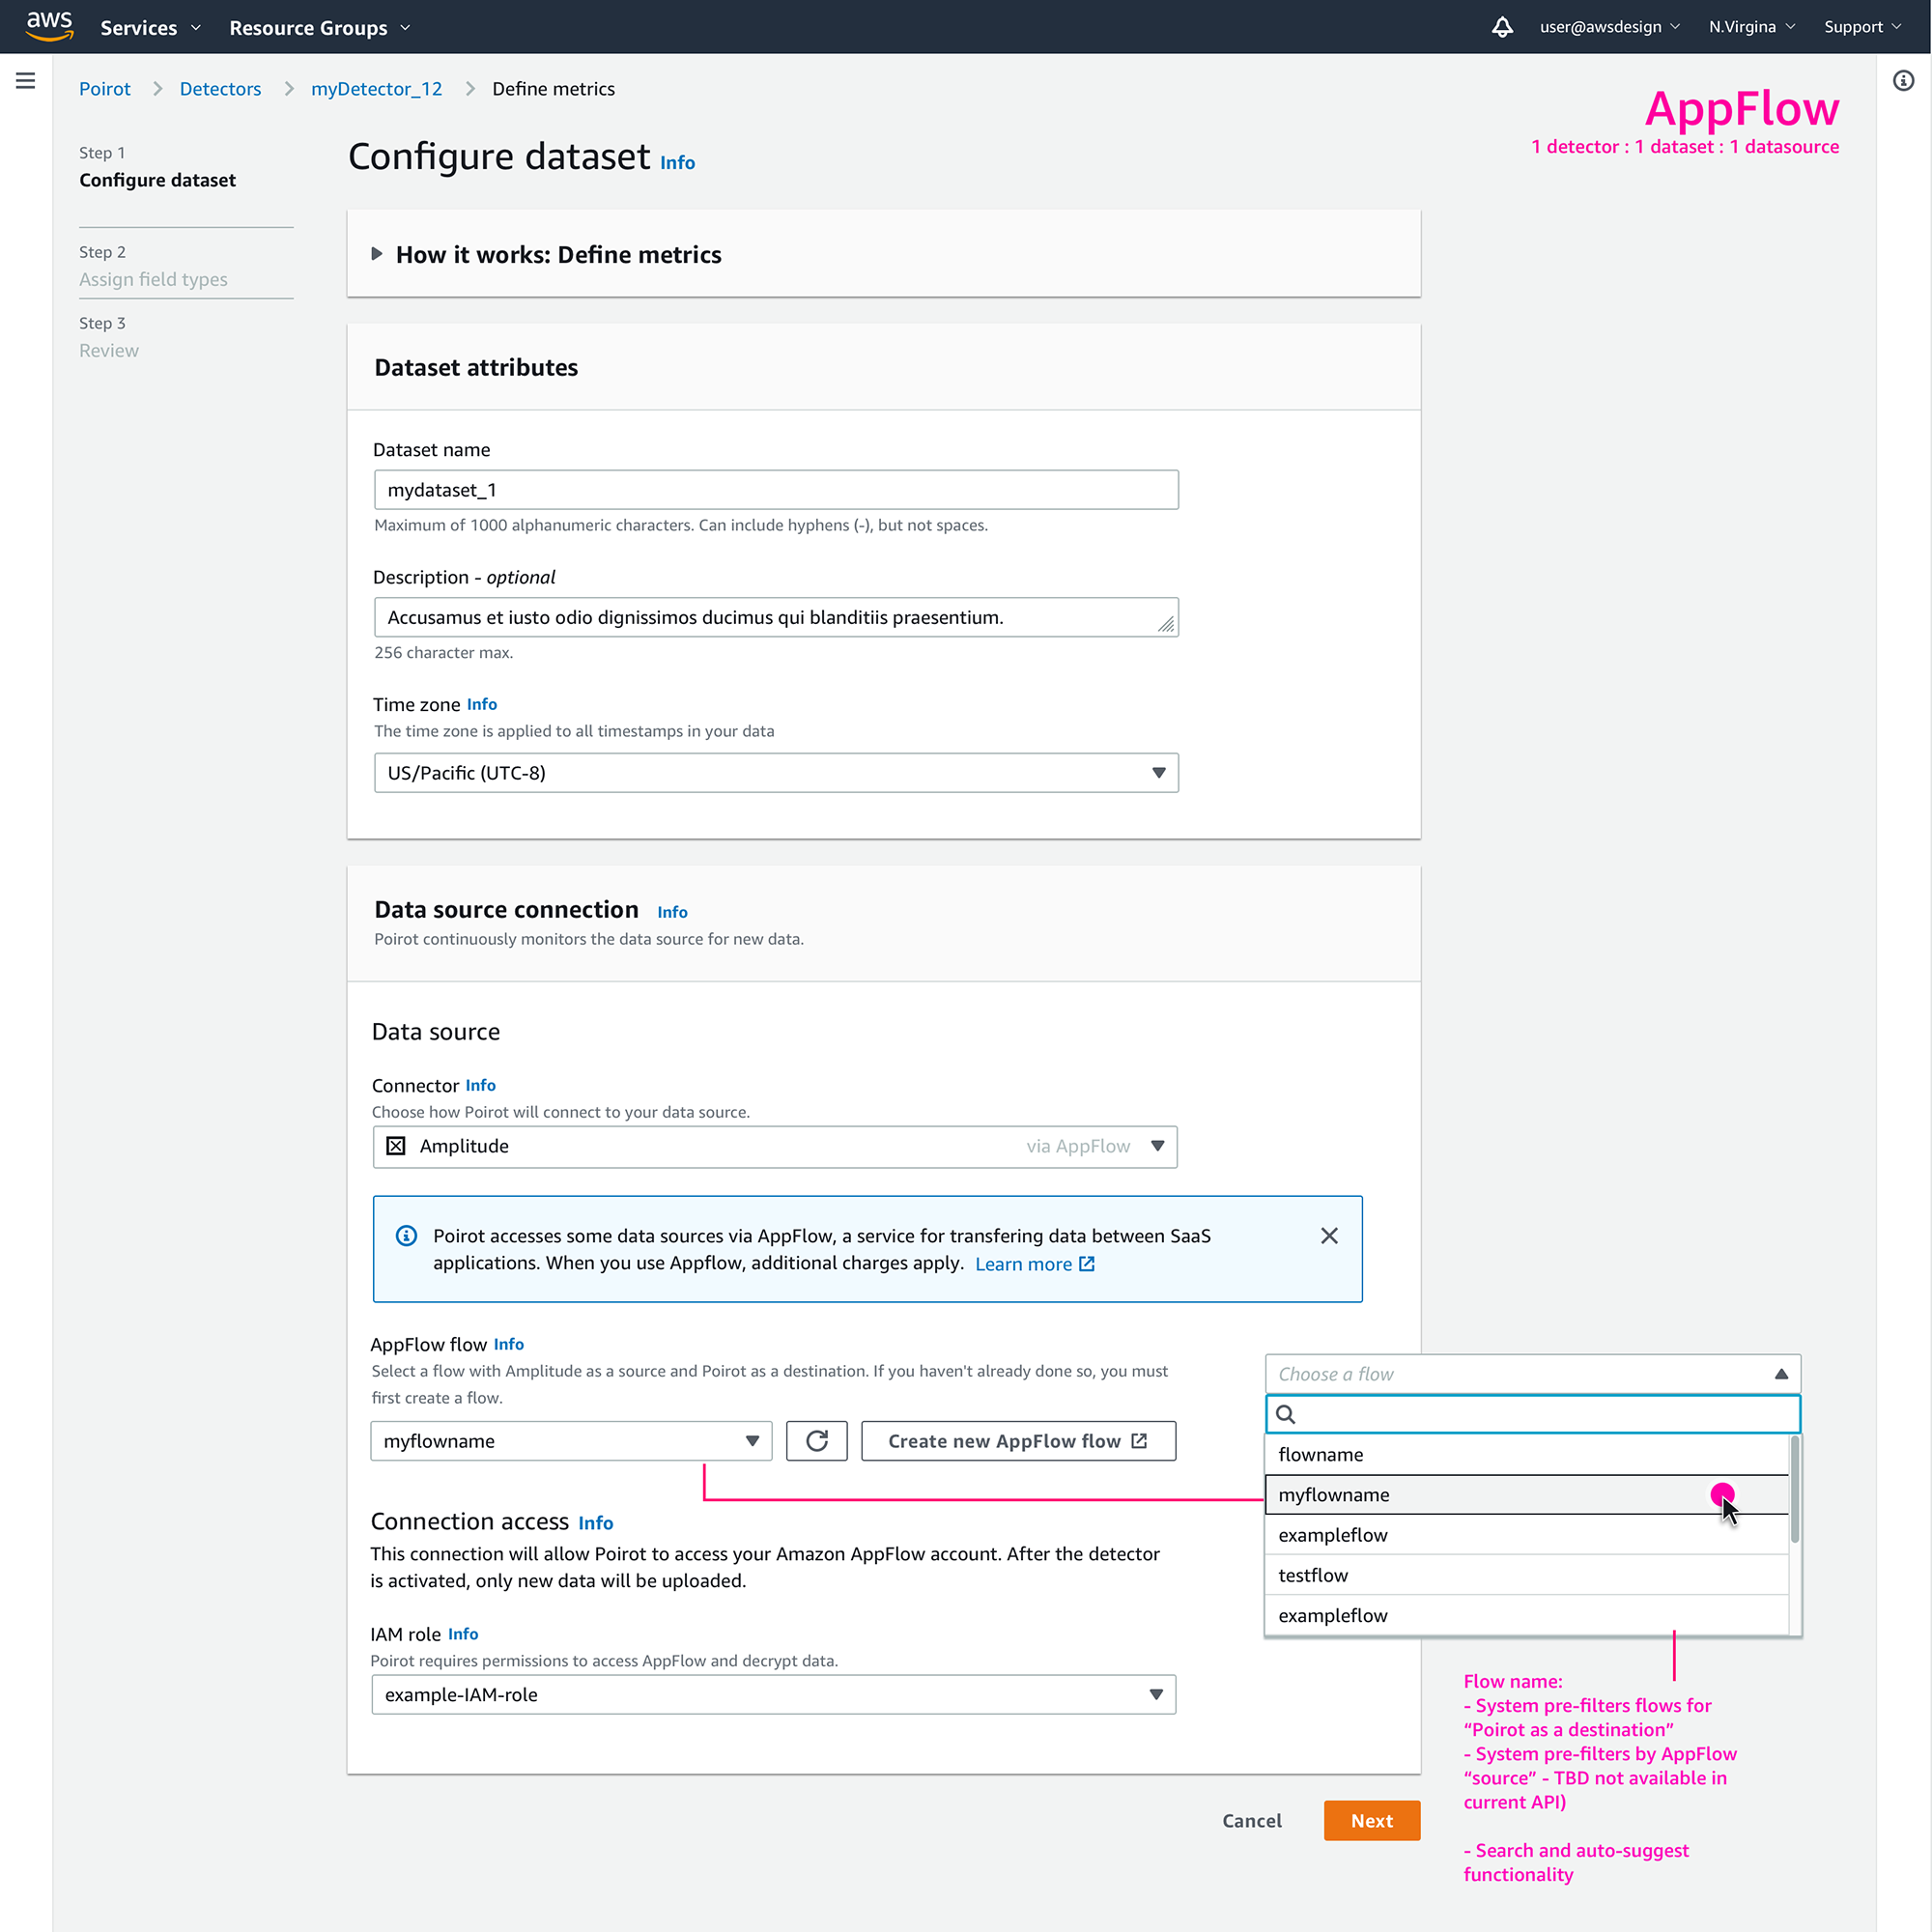
Task: Open Info next to IAM role
Action: click(x=463, y=1634)
